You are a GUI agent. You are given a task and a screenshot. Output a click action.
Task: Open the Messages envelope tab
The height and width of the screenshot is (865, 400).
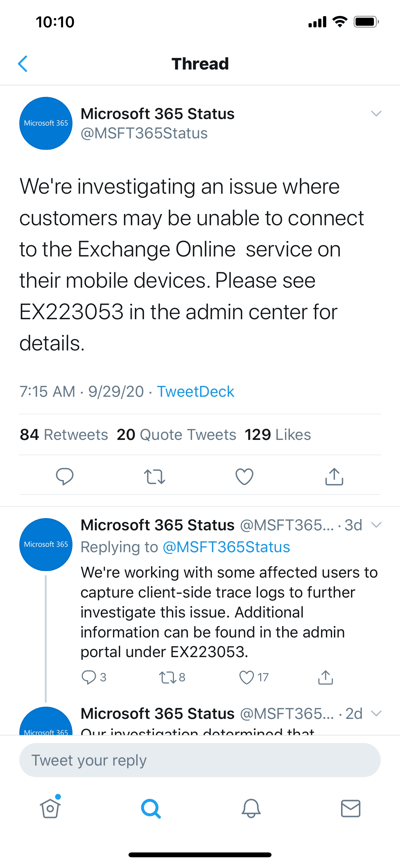350,809
